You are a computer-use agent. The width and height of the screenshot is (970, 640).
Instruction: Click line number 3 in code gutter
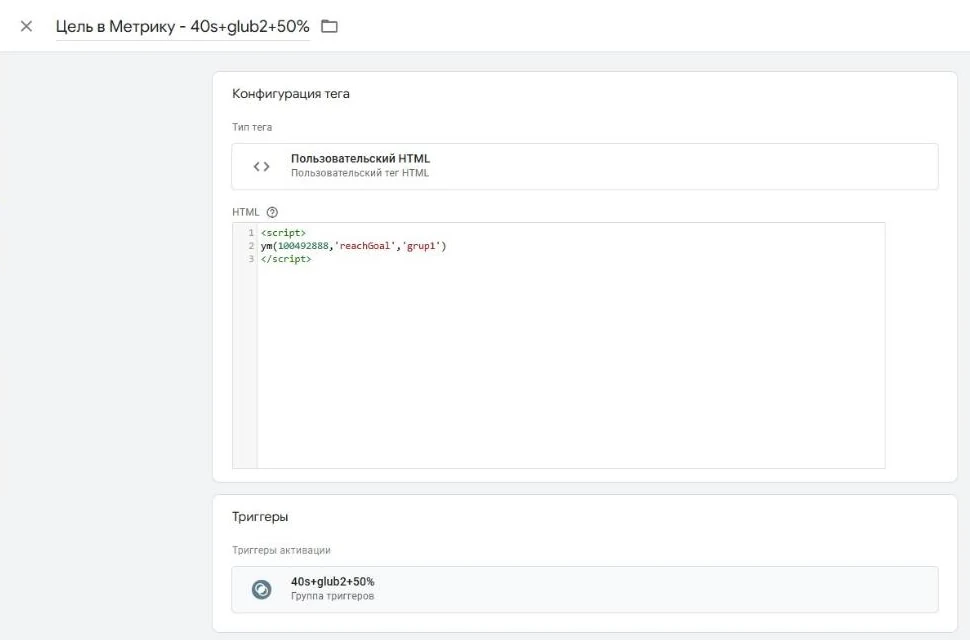point(251,258)
